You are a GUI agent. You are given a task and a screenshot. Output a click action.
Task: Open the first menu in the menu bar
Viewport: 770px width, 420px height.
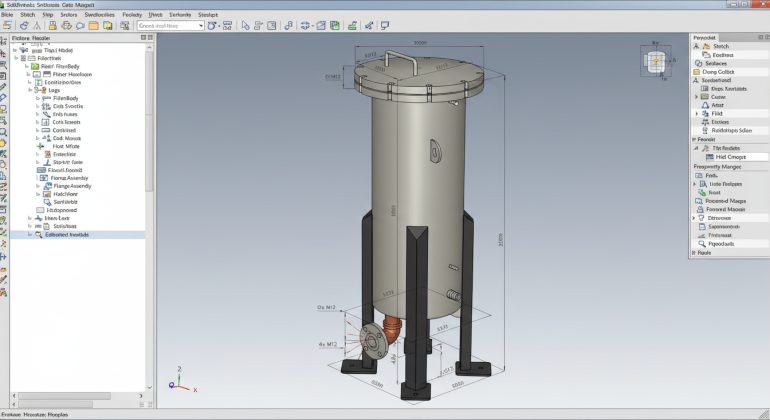[7, 15]
